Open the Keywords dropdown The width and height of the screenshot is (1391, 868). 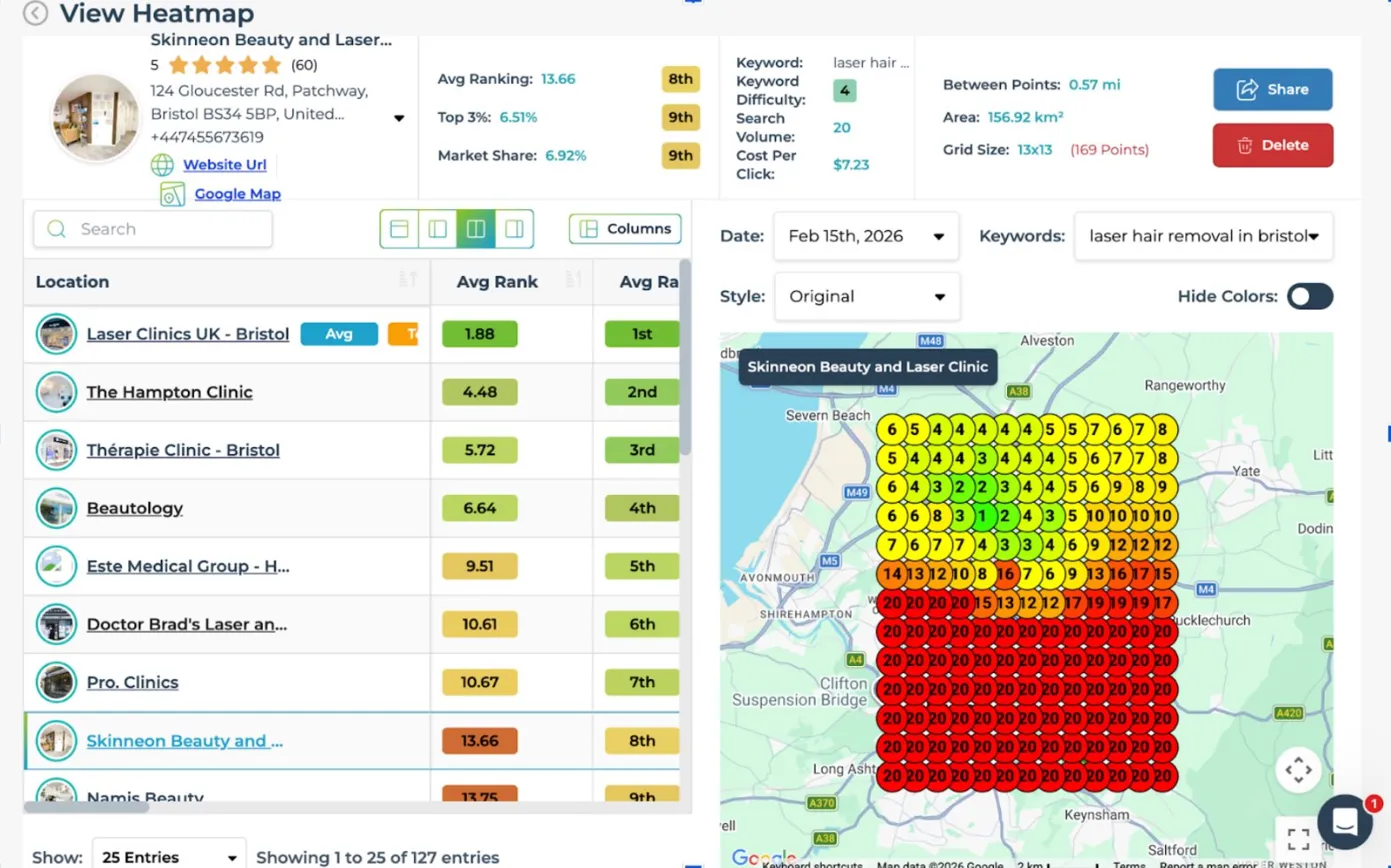[1203, 237]
